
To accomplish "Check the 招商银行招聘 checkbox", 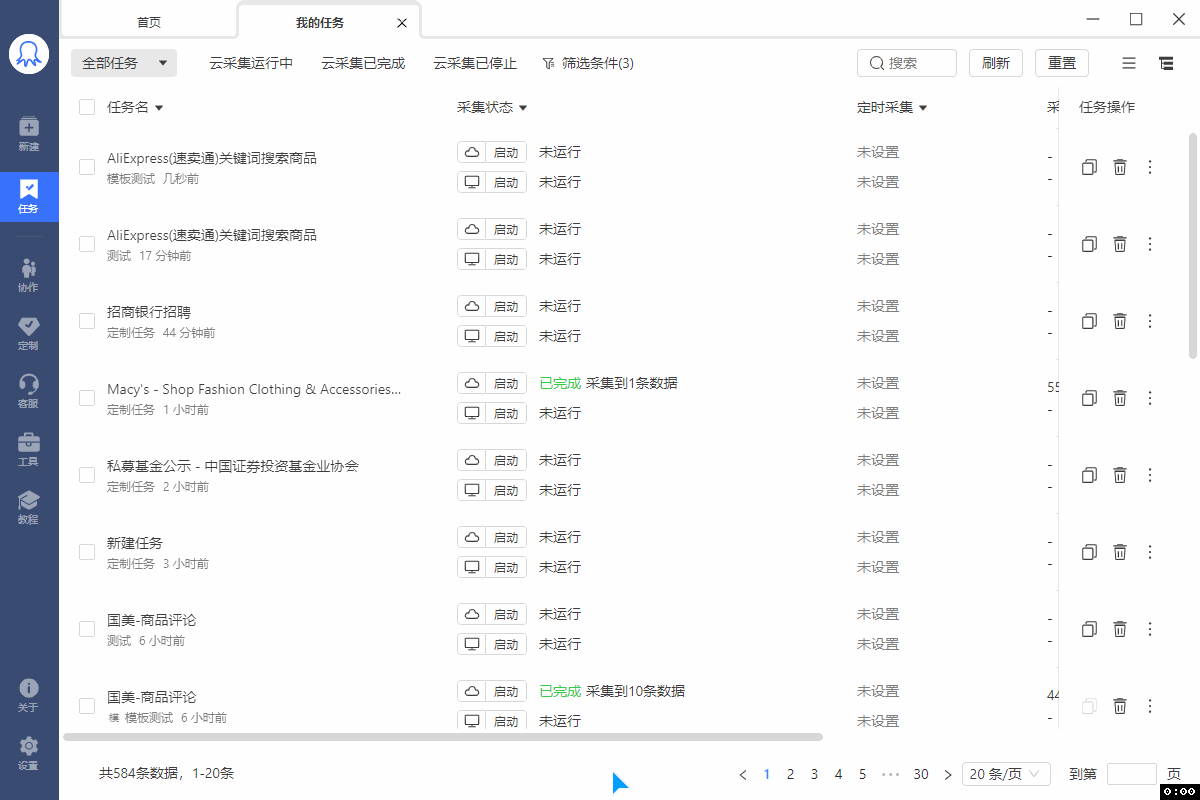I will pos(87,321).
